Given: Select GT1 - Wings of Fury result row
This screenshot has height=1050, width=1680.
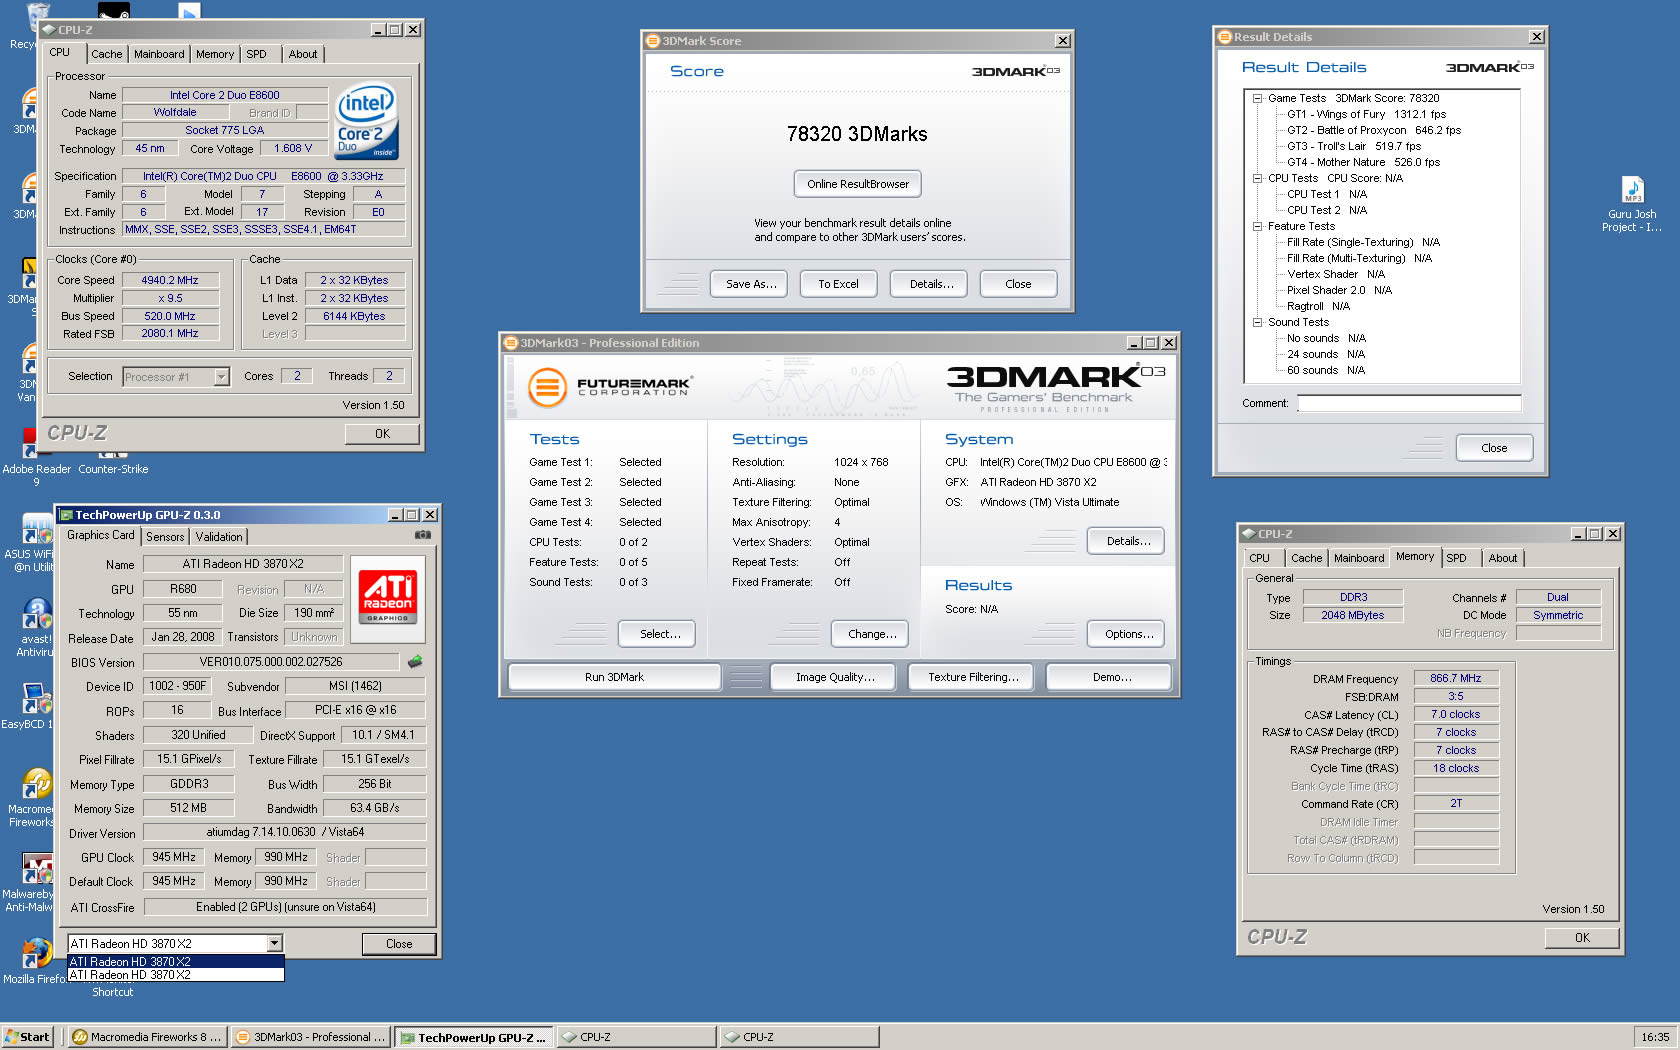Looking at the screenshot, I should click(1365, 114).
